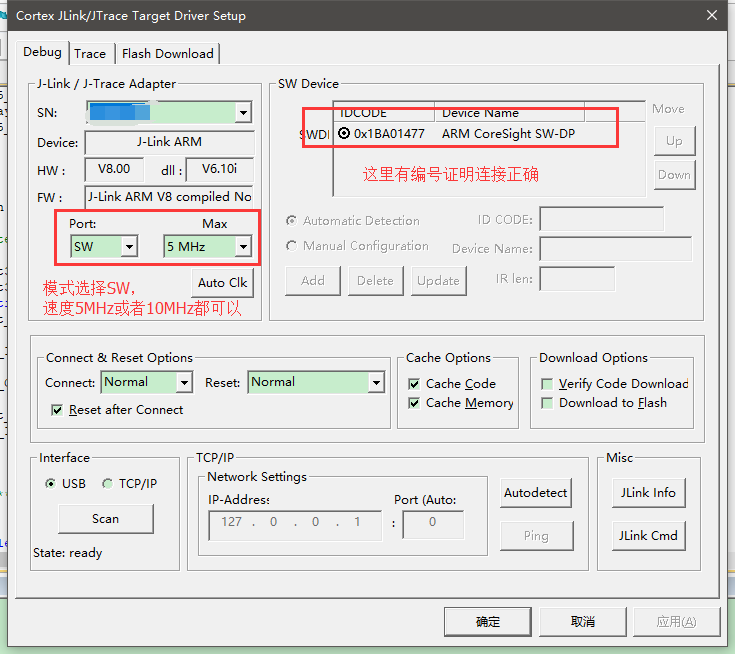The height and width of the screenshot is (654, 735).
Task: Uncheck the Cache Memory option
Action: click(415, 403)
